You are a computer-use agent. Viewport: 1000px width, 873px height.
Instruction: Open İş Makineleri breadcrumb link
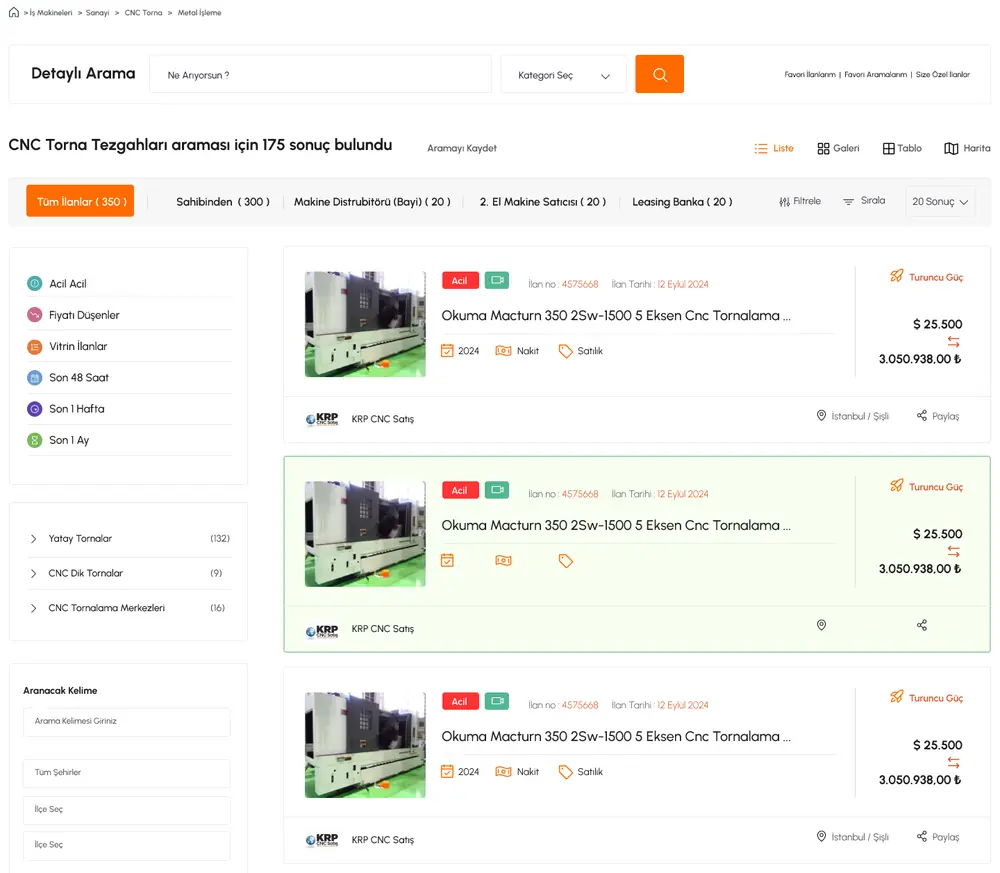(x=51, y=13)
